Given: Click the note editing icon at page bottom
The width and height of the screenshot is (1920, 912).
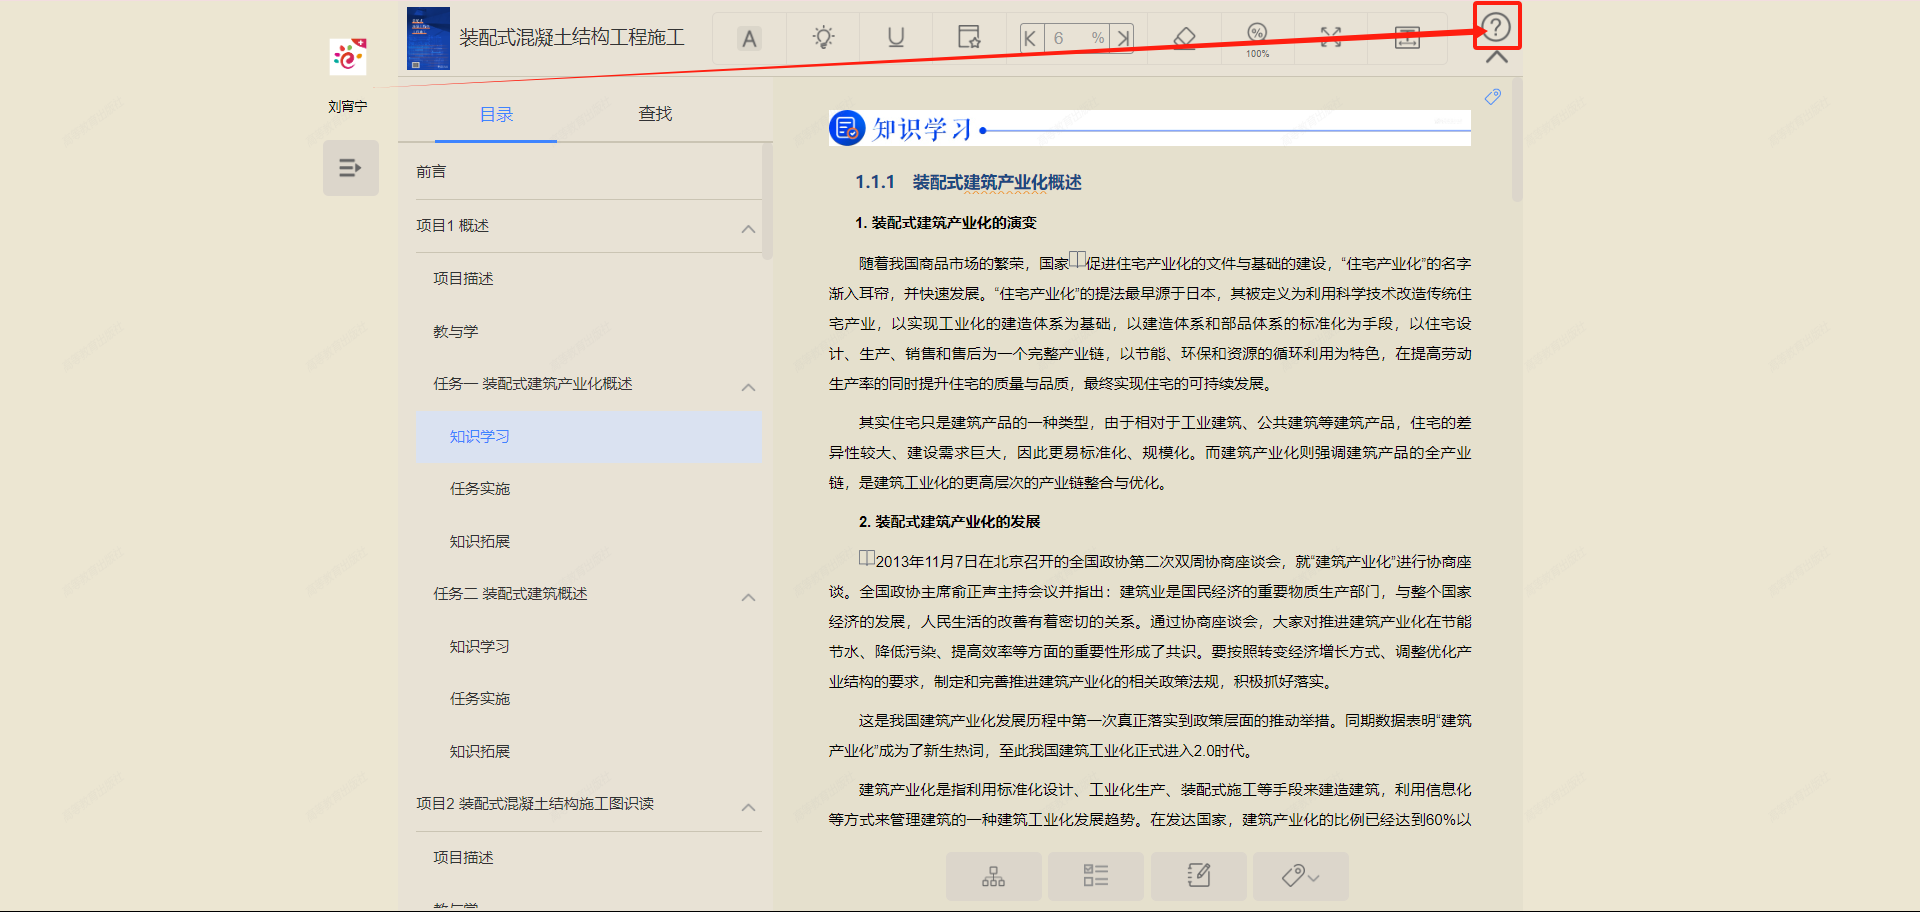Looking at the screenshot, I should (x=1198, y=876).
